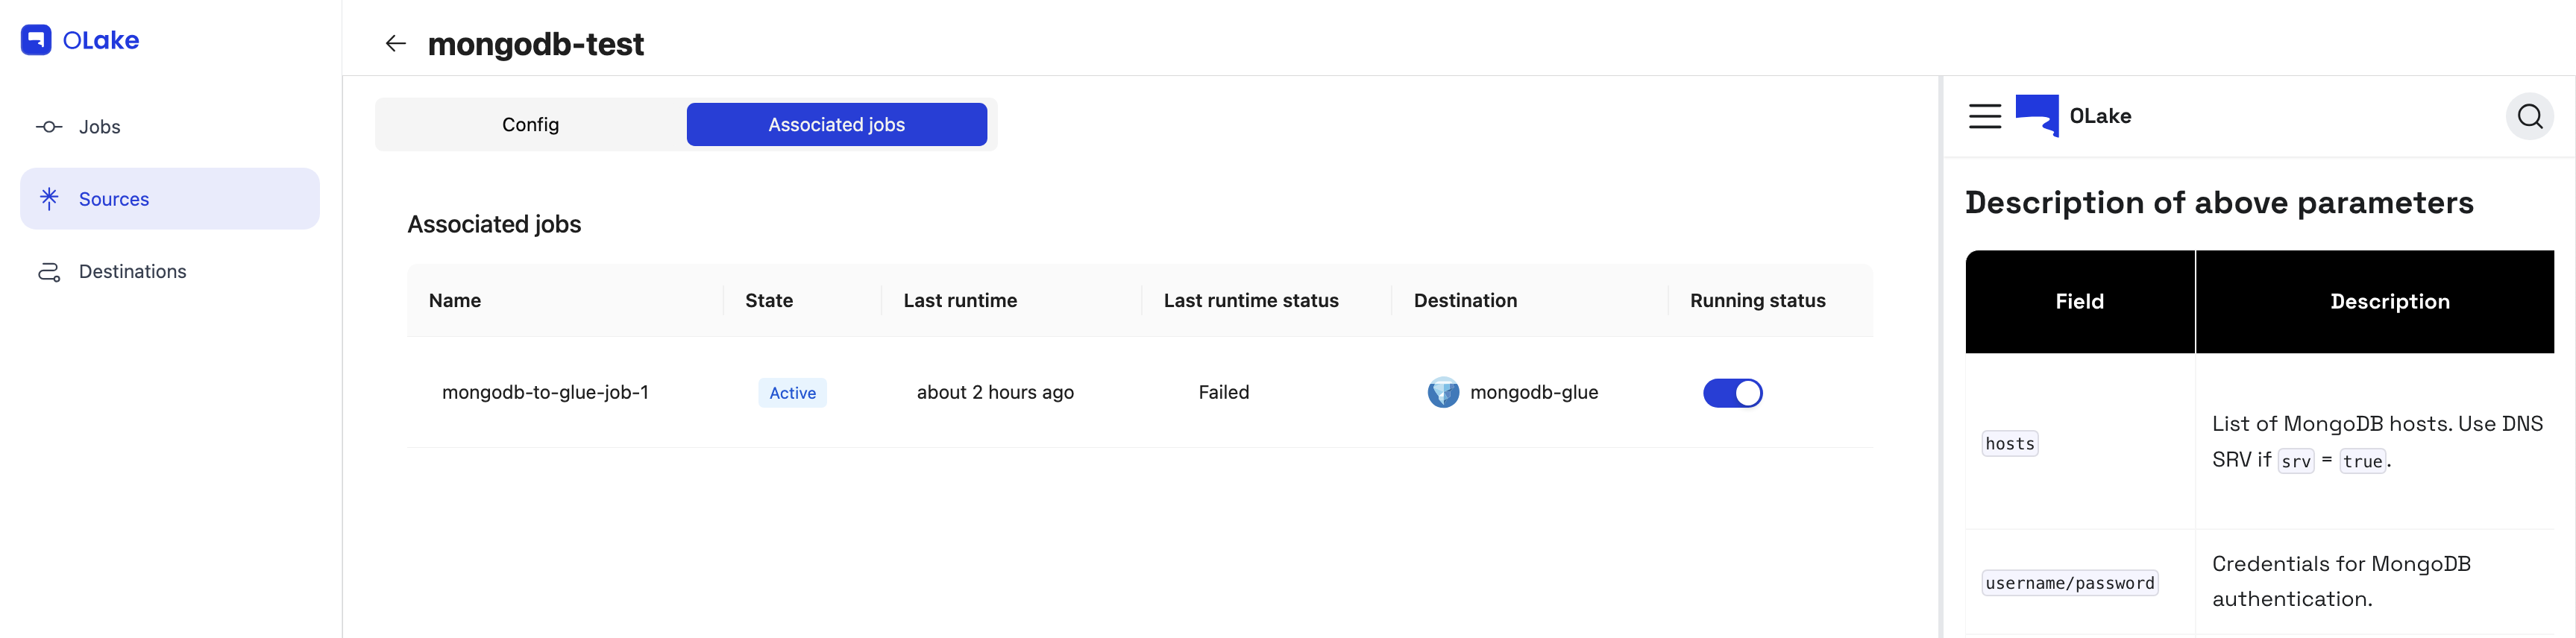Click the OLake logo in sidebar
The width and height of the screenshot is (2576, 638).
pyautogui.click(x=80, y=40)
